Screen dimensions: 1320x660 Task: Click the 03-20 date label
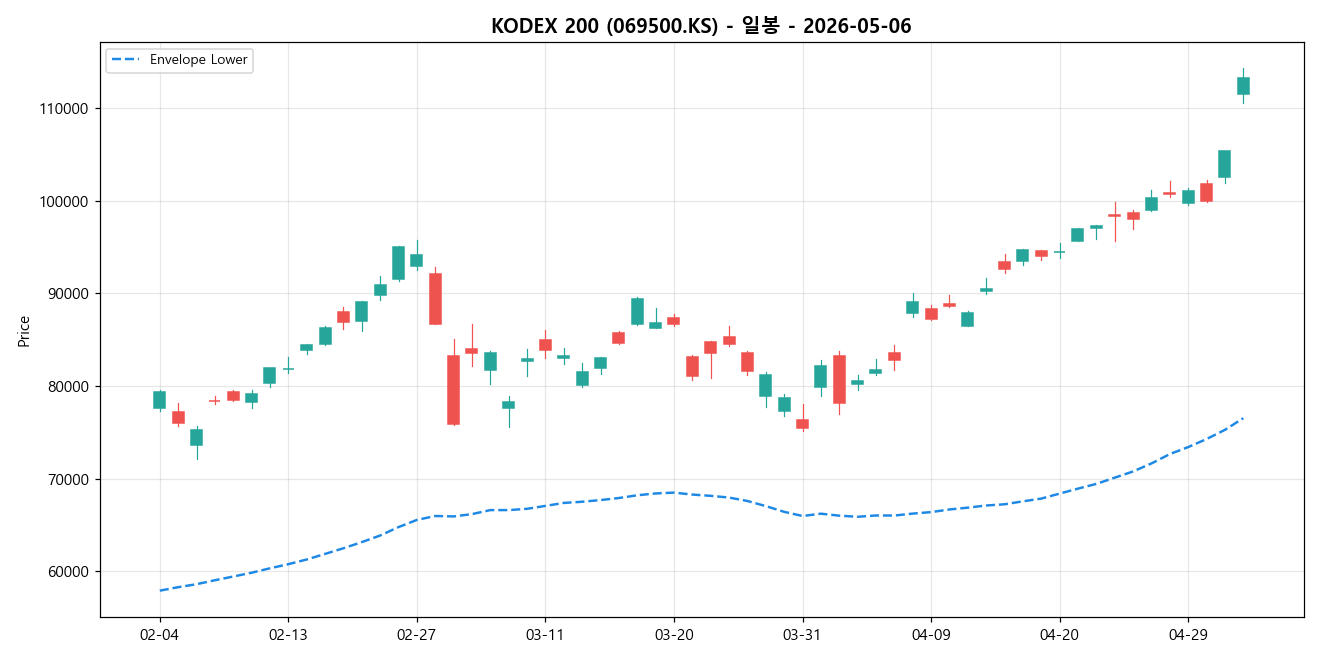pyautogui.click(x=673, y=635)
